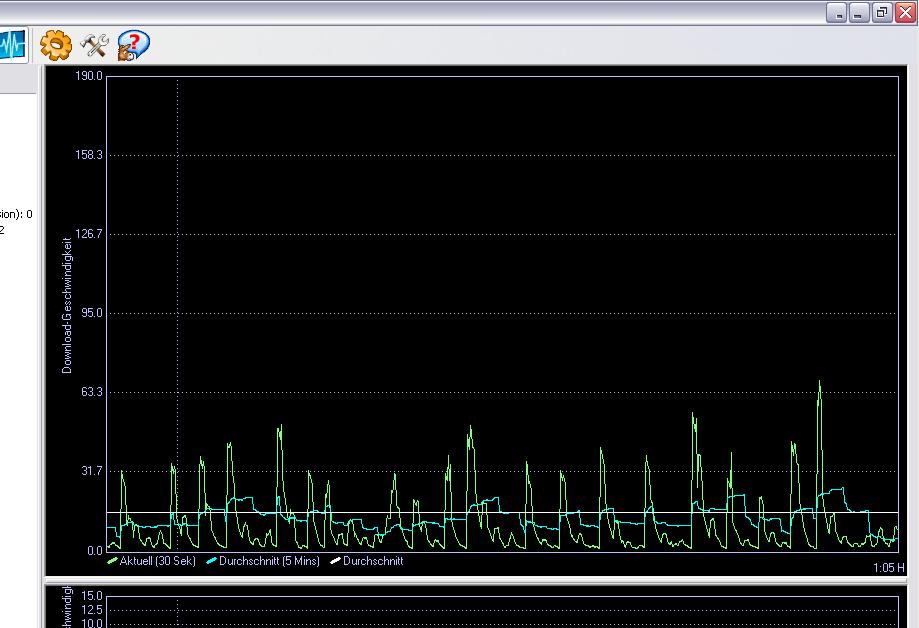Screen dimensions: 919x628
Task: Click the tallest green peak in download graph
Action: coord(819,383)
